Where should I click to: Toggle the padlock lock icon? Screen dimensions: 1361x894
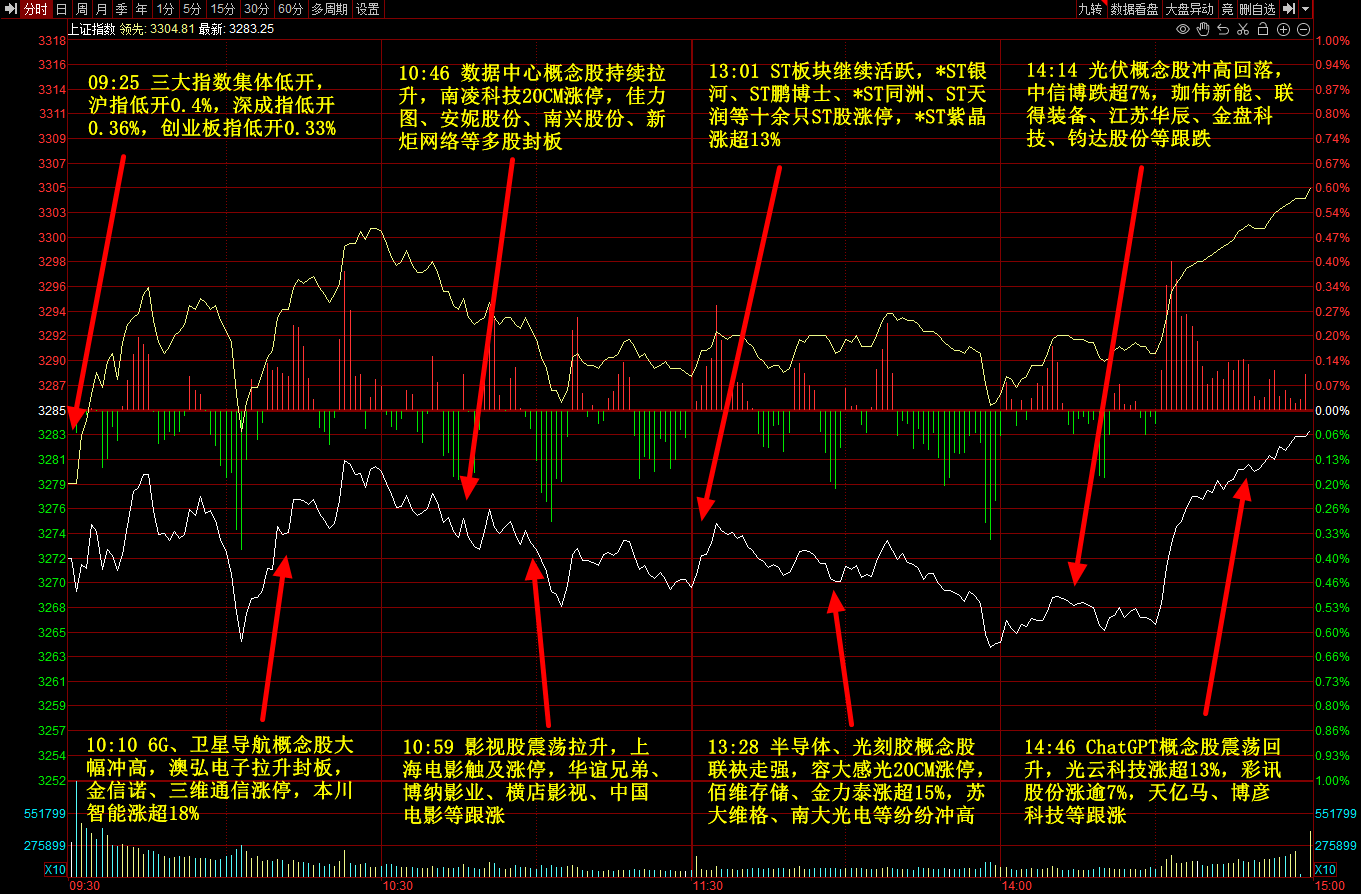tap(1263, 29)
